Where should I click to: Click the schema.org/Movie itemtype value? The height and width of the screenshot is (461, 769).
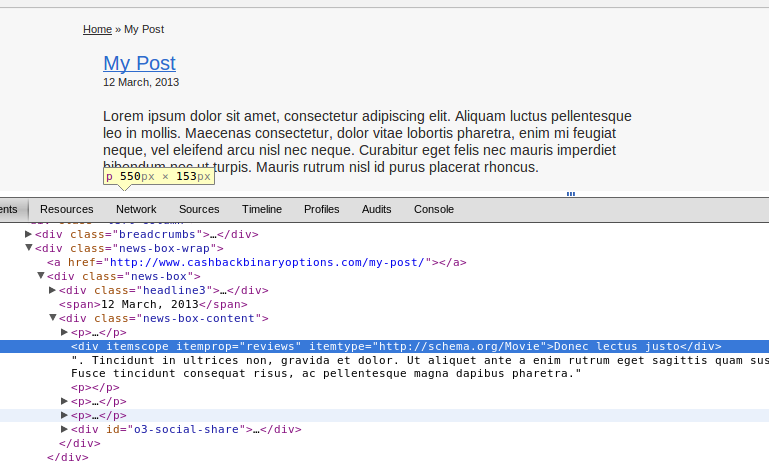click(x=460, y=346)
